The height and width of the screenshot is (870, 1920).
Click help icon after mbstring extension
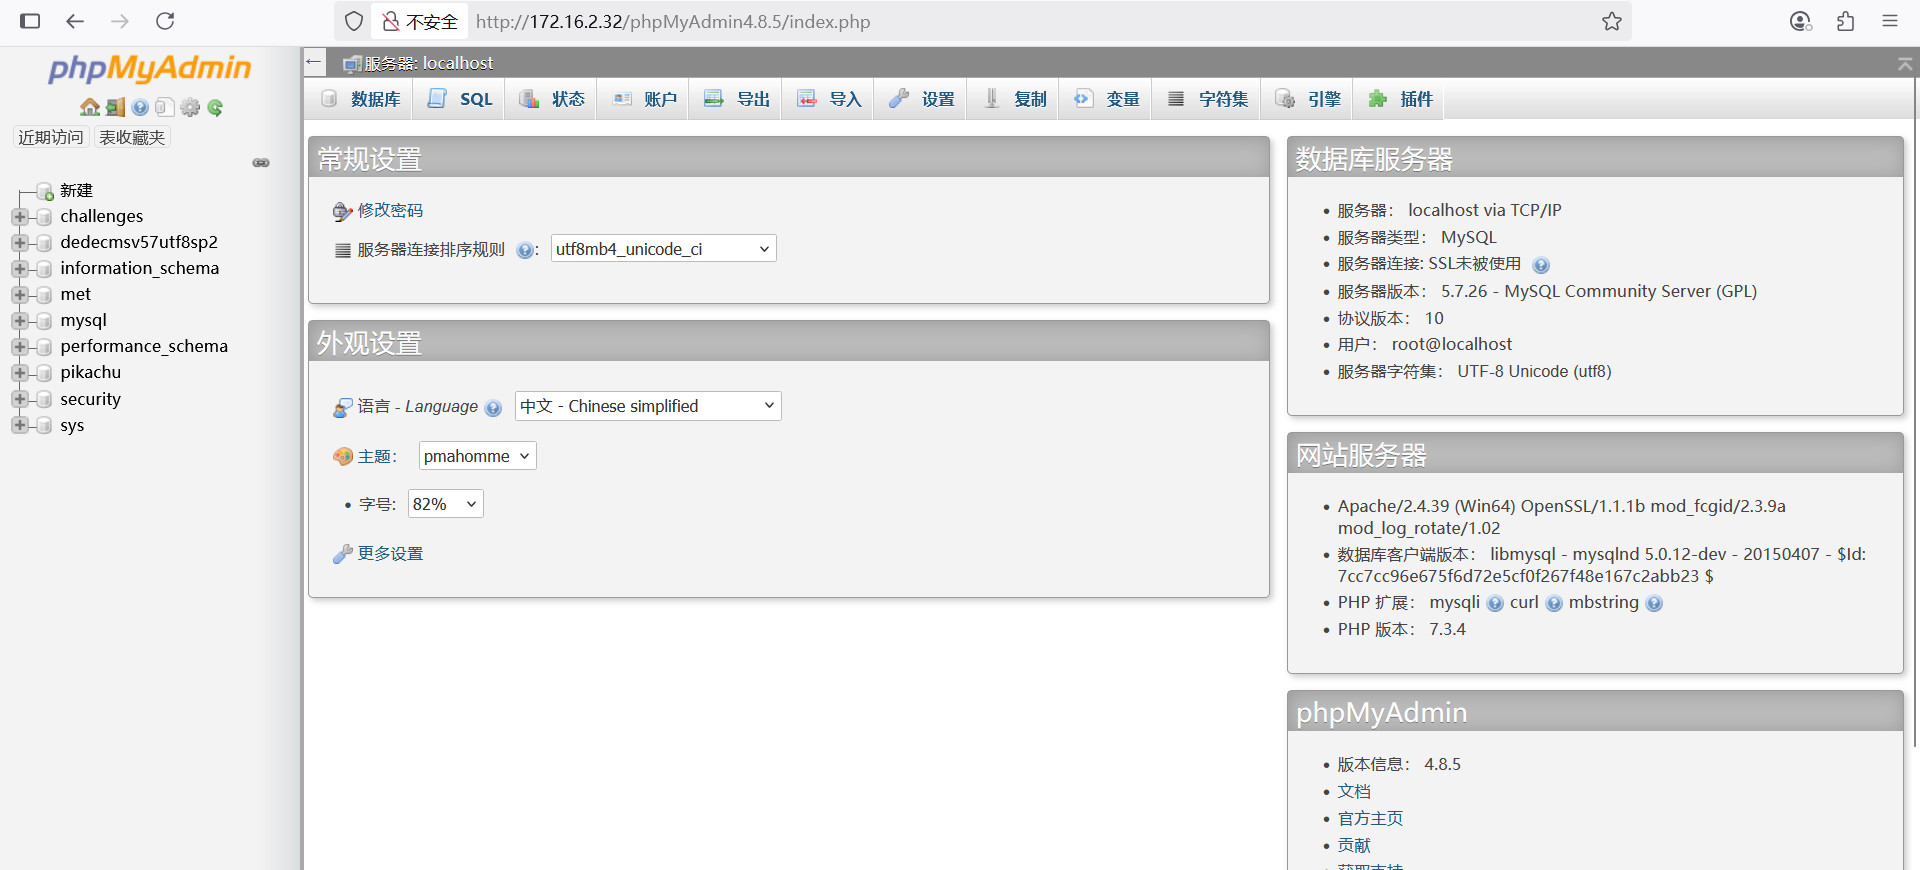coord(1654,603)
